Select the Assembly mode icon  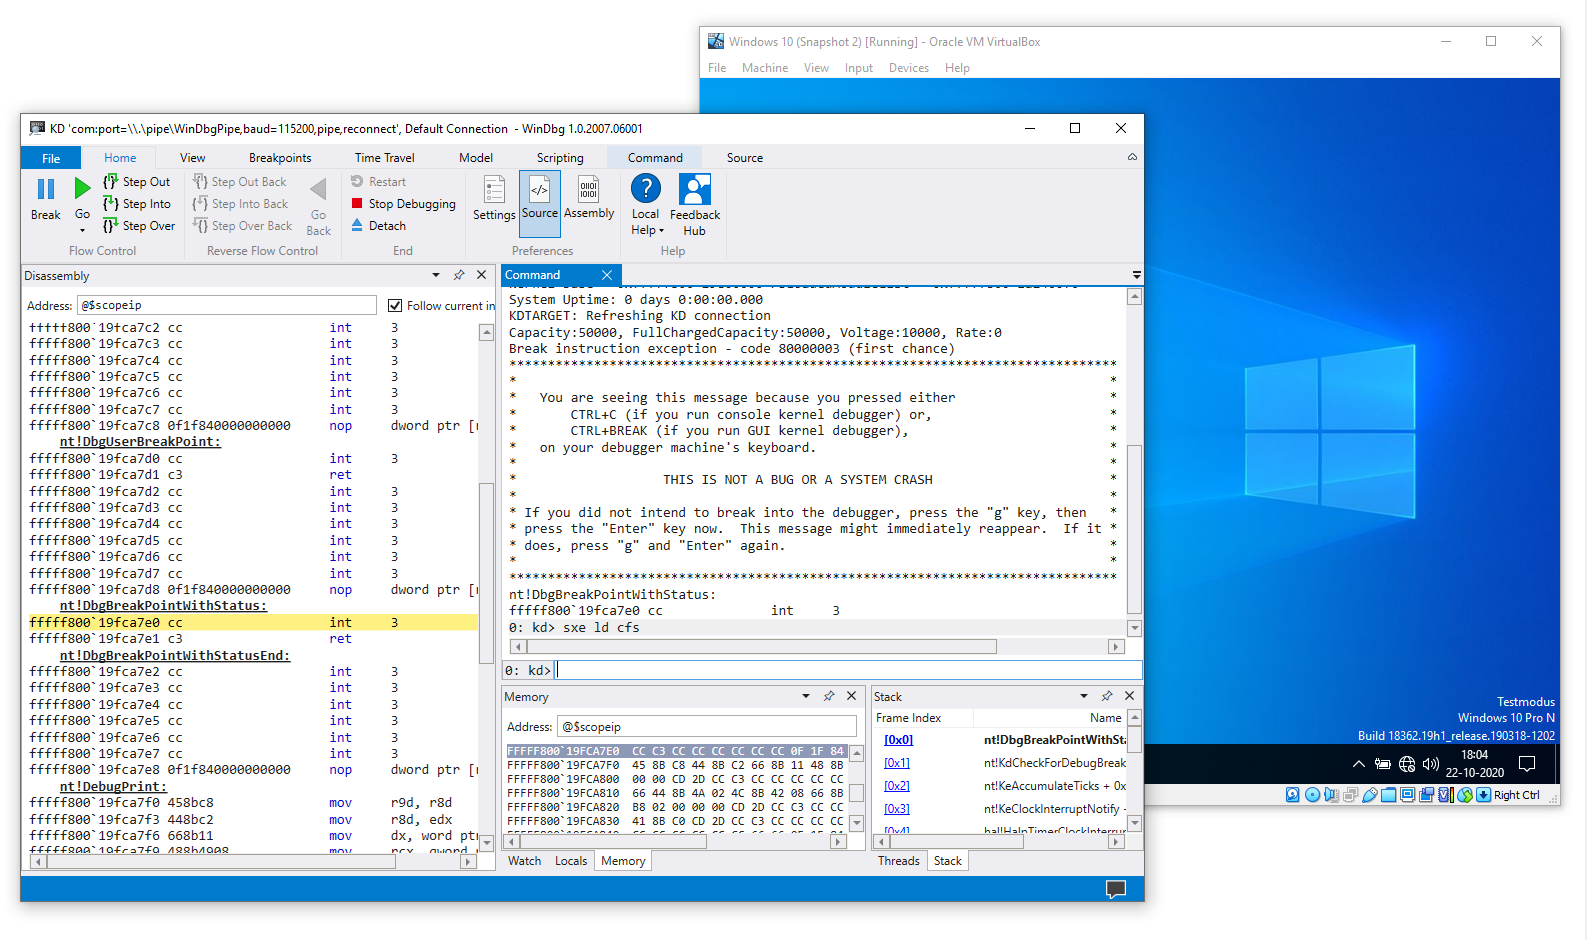point(589,188)
